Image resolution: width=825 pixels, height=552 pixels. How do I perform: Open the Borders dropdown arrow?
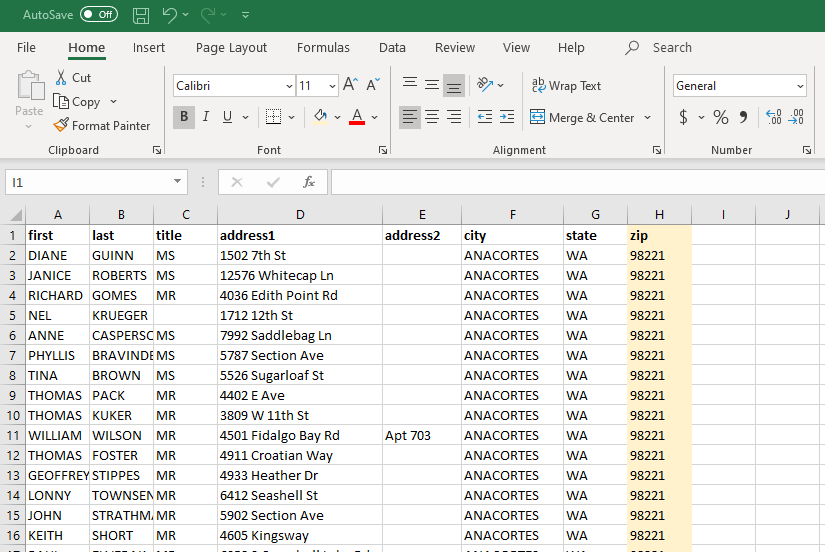291,117
